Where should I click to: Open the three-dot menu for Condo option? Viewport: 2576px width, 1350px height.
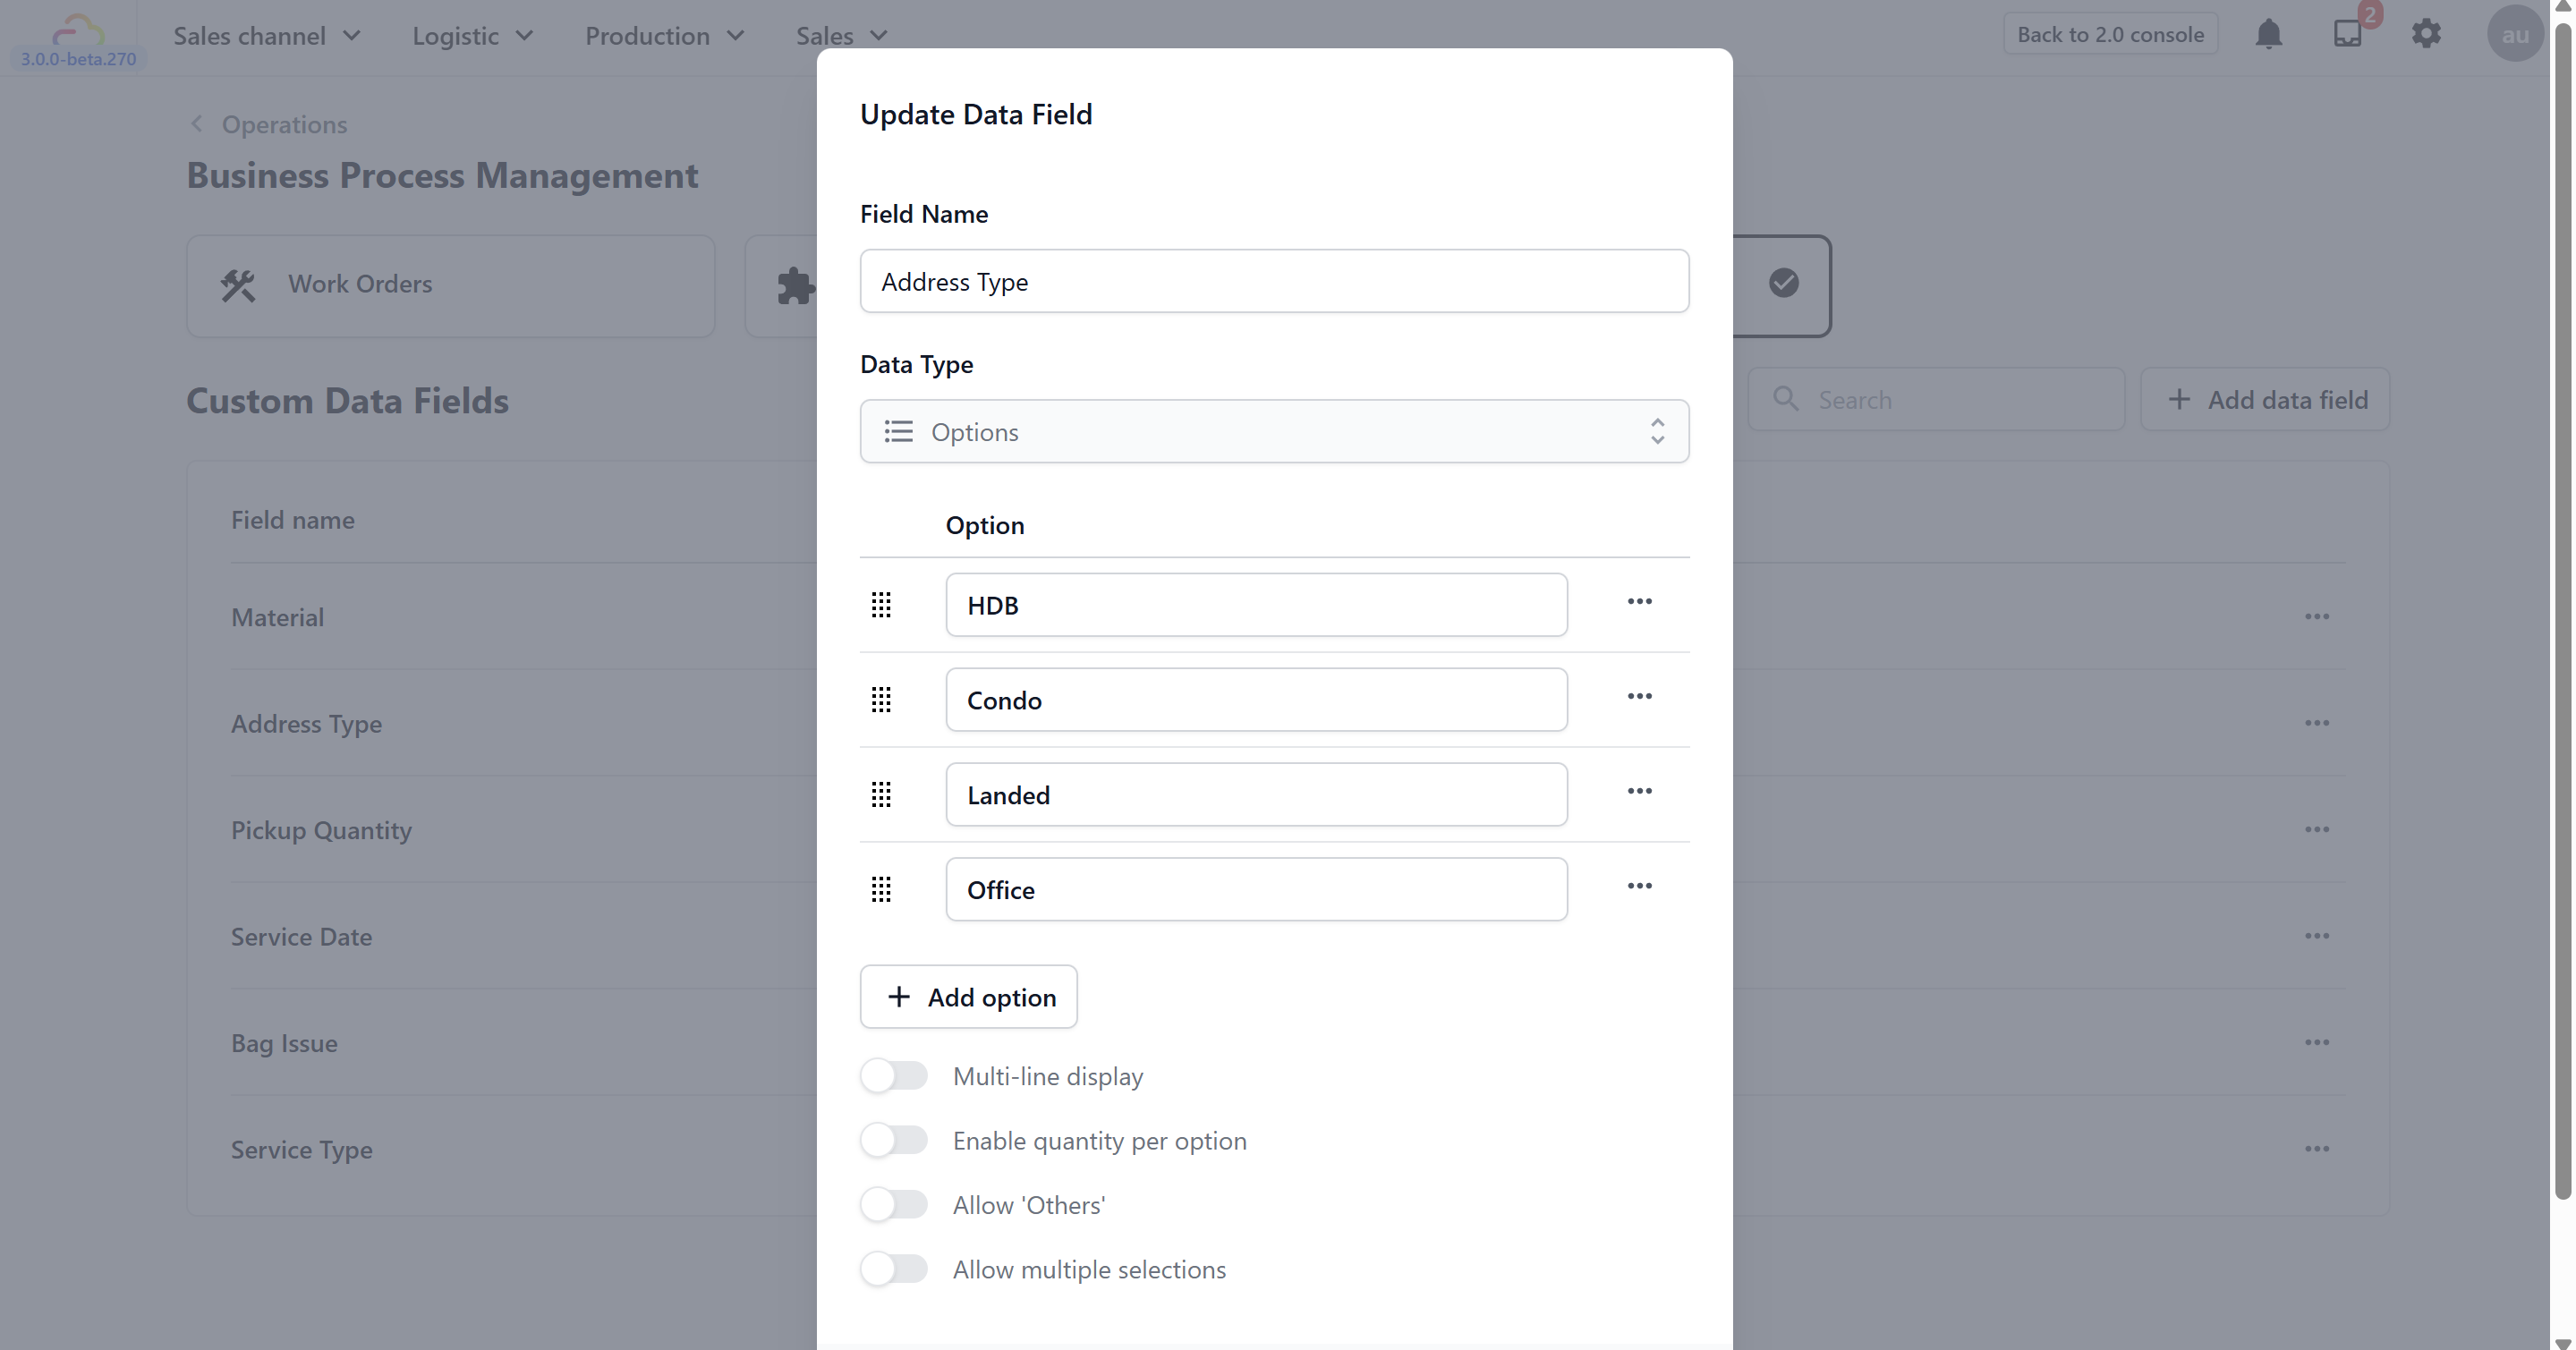(x=1639, y=696)
